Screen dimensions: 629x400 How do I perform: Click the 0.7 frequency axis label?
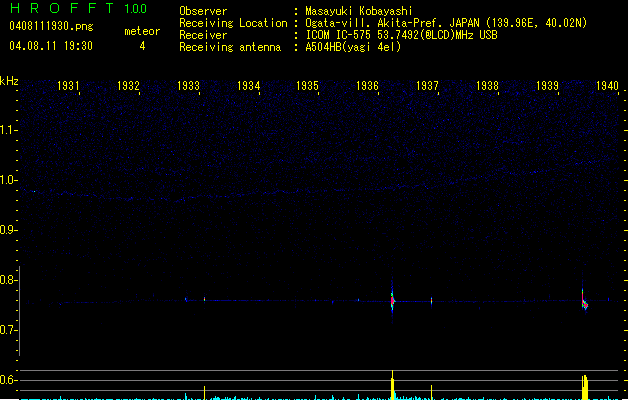pos(8,330)
